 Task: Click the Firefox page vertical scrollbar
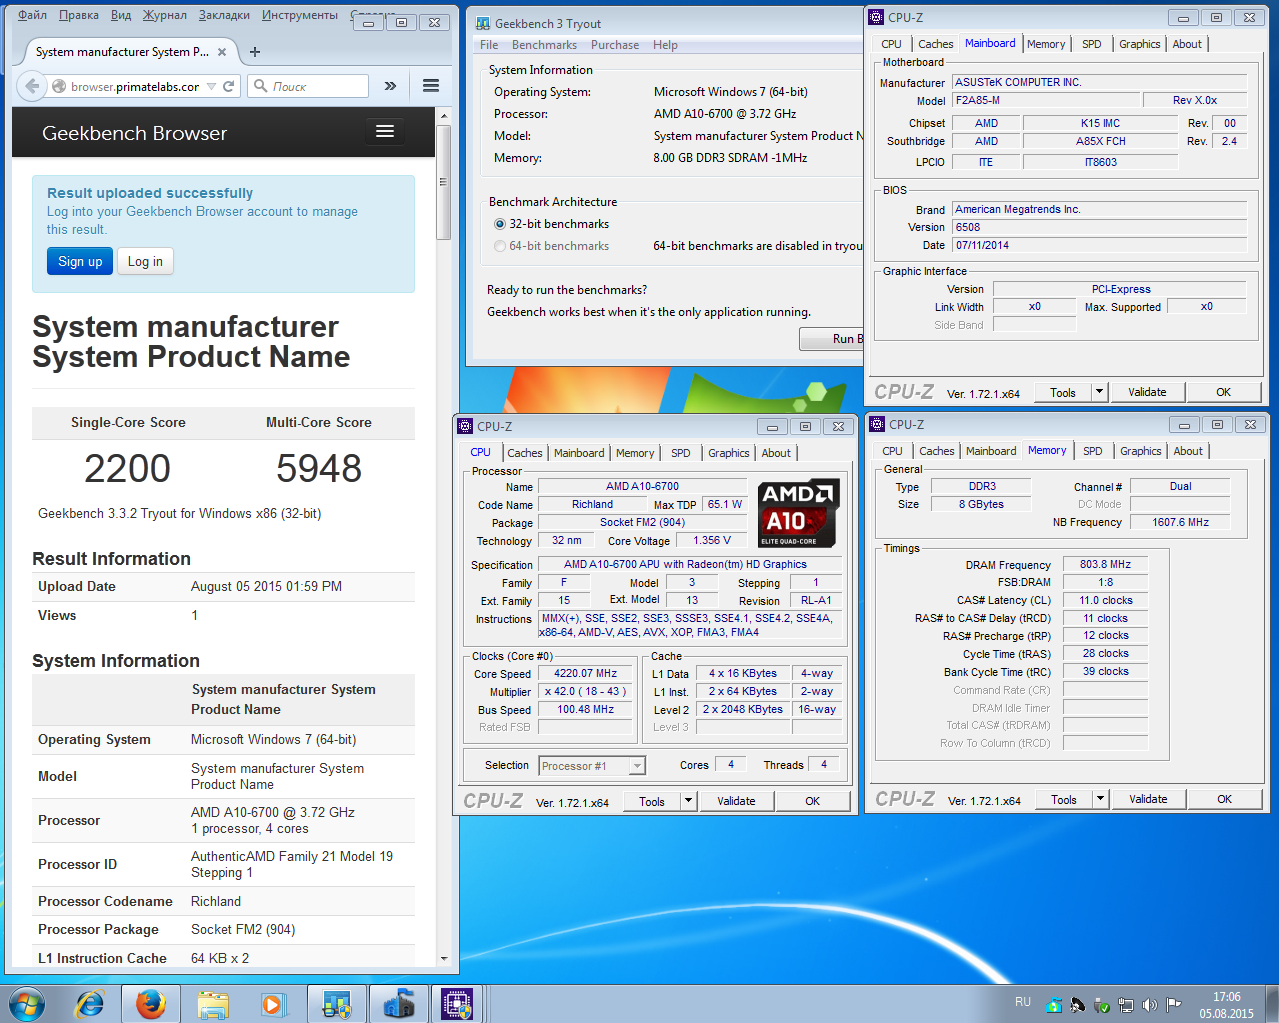[x=444, y=182]
